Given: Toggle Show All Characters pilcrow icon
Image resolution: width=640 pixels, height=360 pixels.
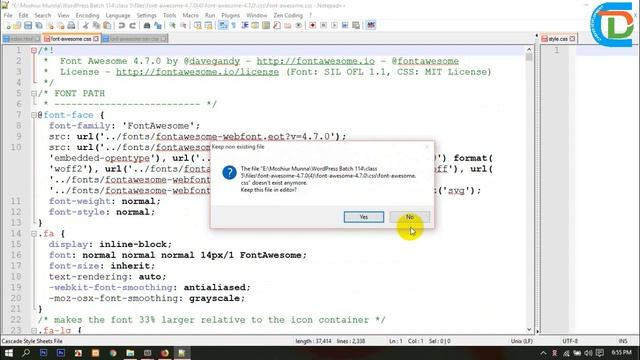Looking at the screenshot, I should [233, 25].
